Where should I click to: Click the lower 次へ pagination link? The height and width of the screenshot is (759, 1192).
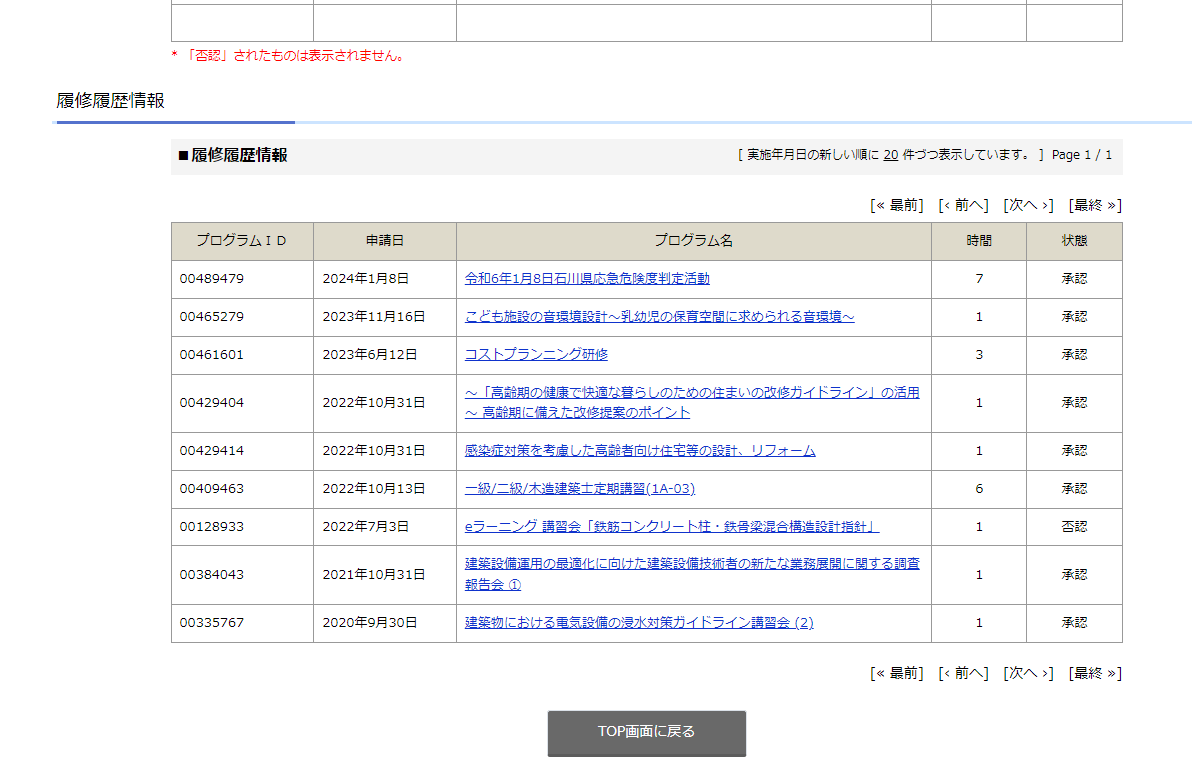1029,673
